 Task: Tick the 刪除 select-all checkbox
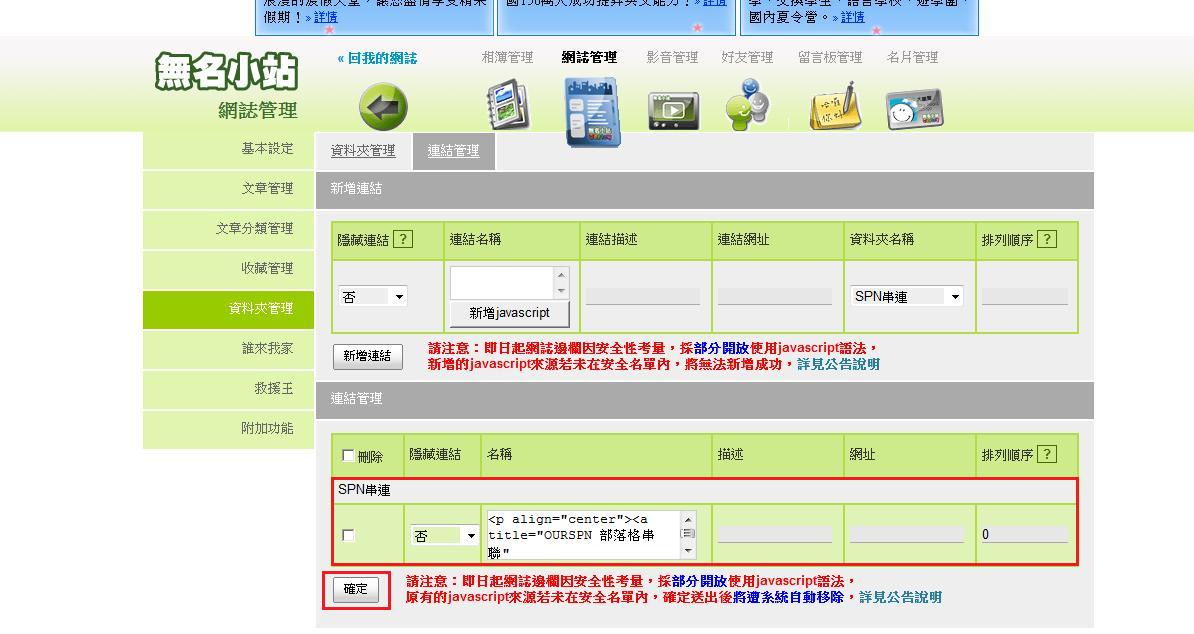point(348,455)
